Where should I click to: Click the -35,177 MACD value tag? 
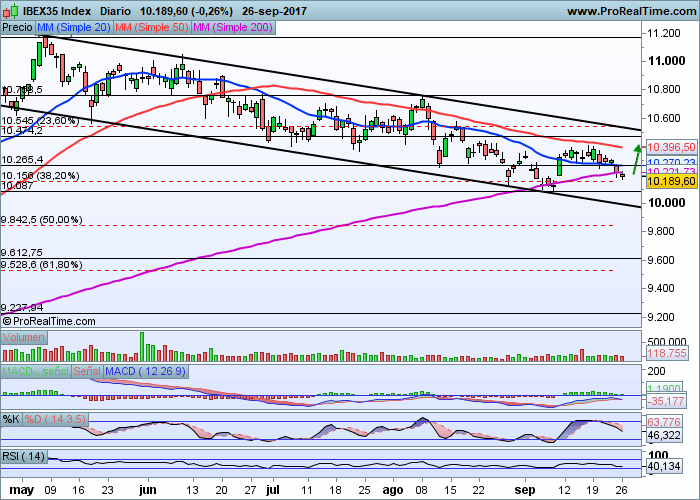[666, 401]
